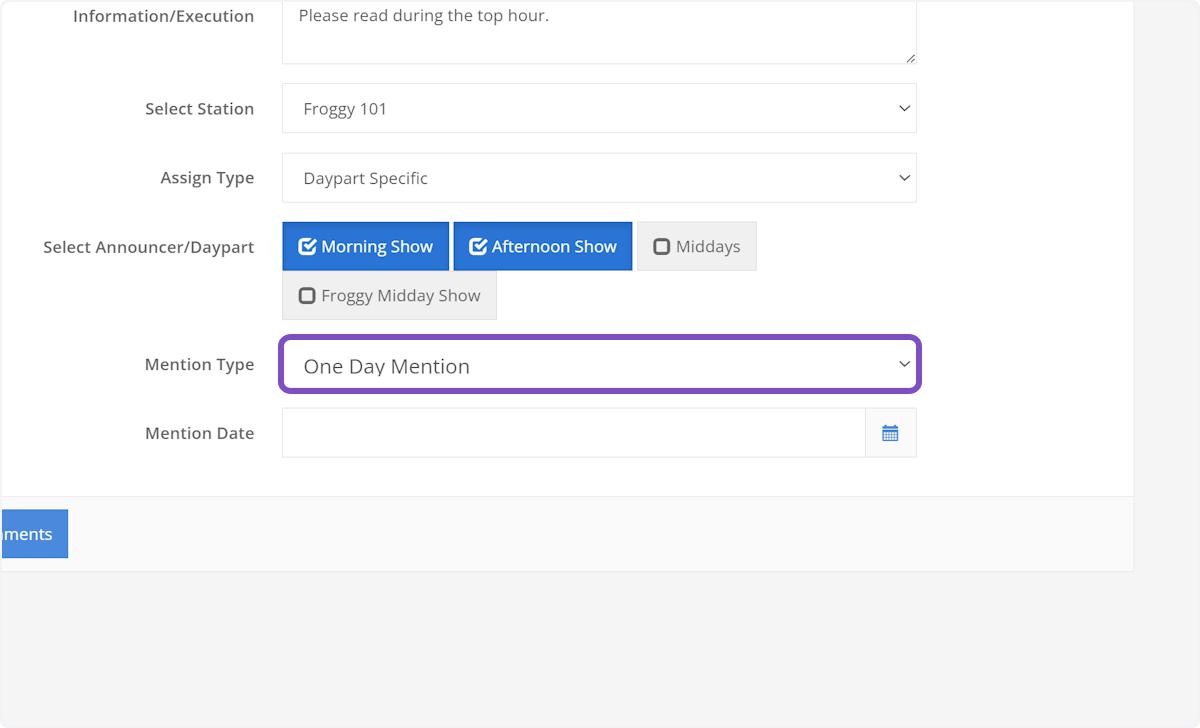The image size is (1200, 728).
Task: Click the partially visible blue button at bottom-left
Action: [34, 534]
